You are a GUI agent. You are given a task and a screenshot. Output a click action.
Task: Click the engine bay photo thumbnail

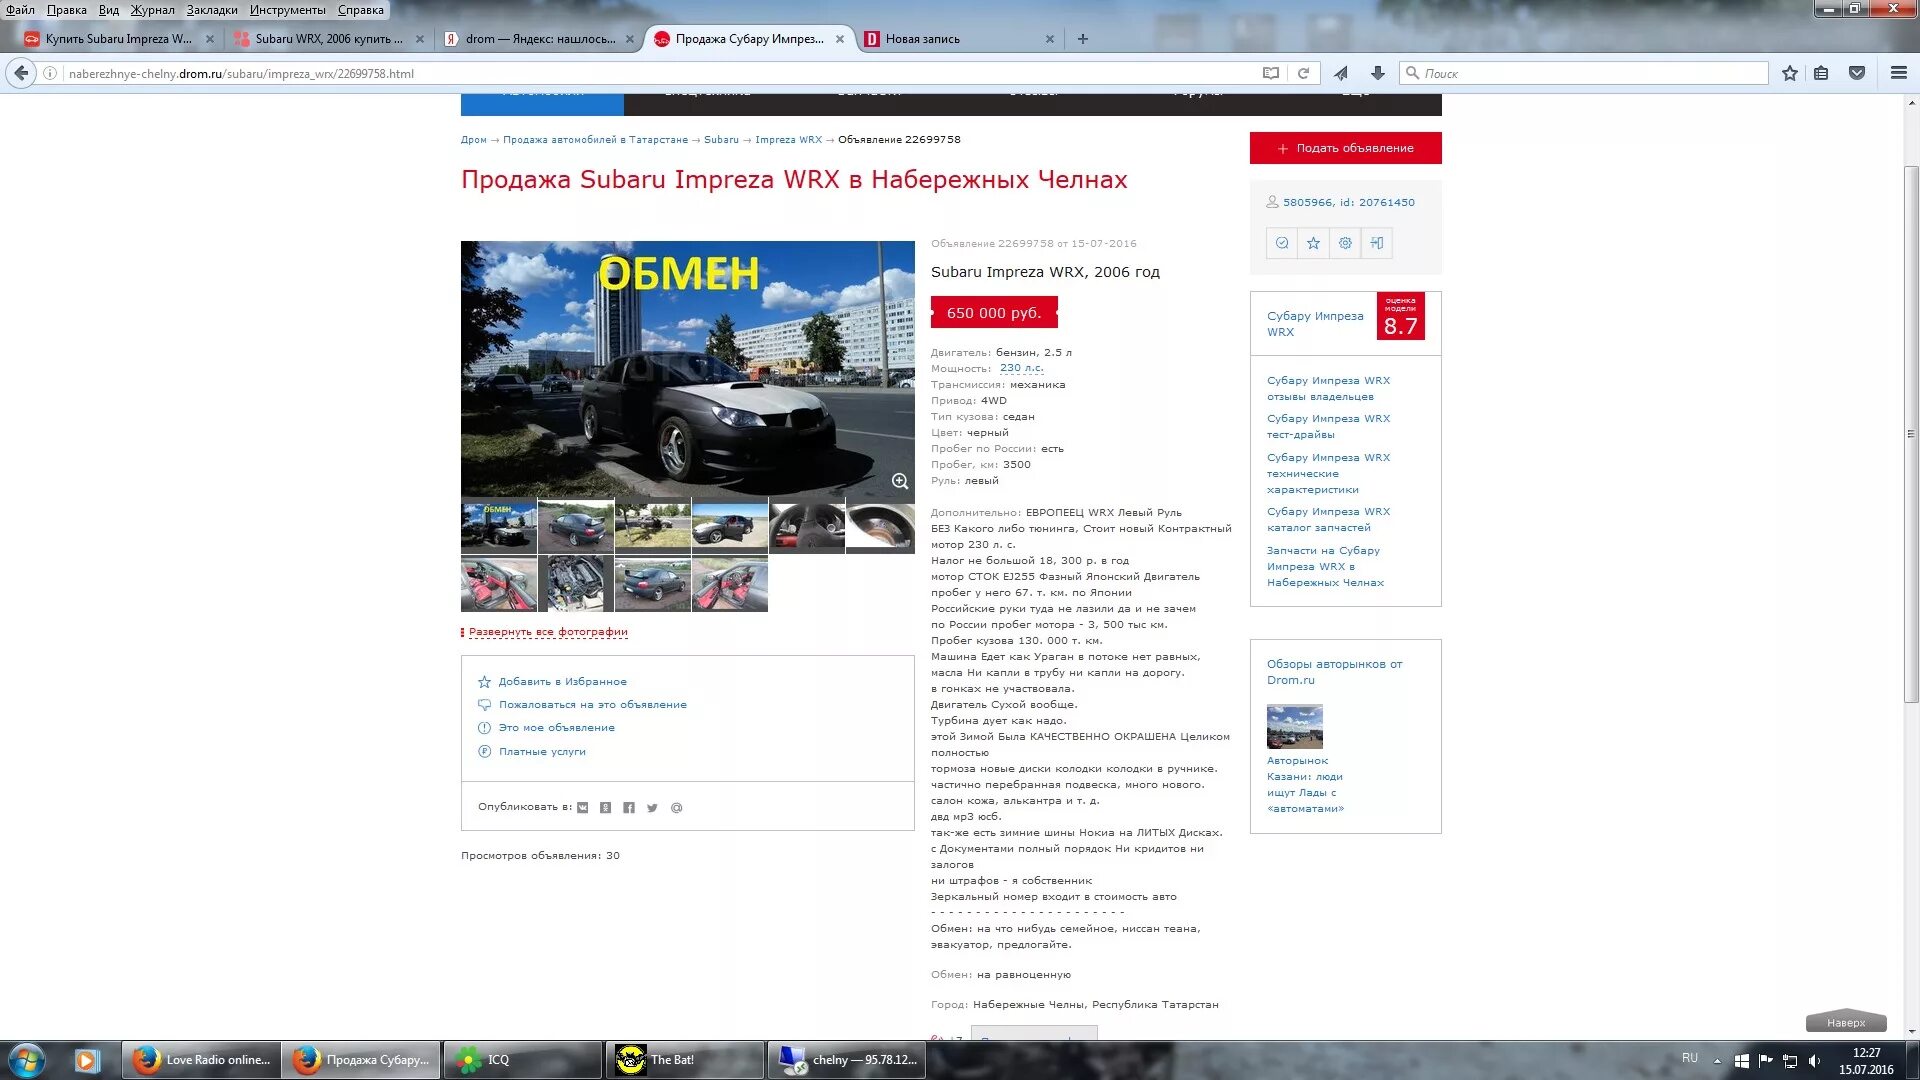click(x=576, y=585)
